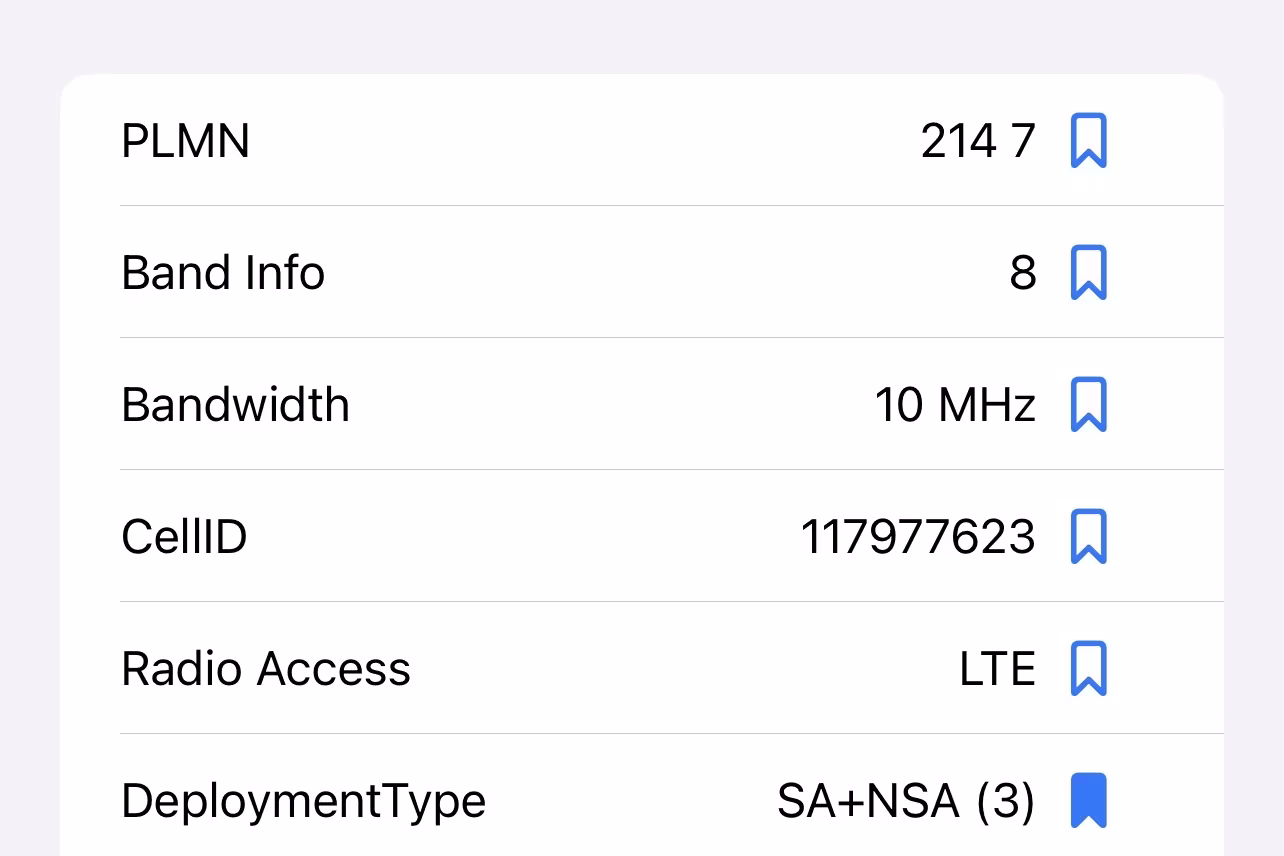
Task: Select the SA+NSA (3) deployment value
Action: point(906,801)
